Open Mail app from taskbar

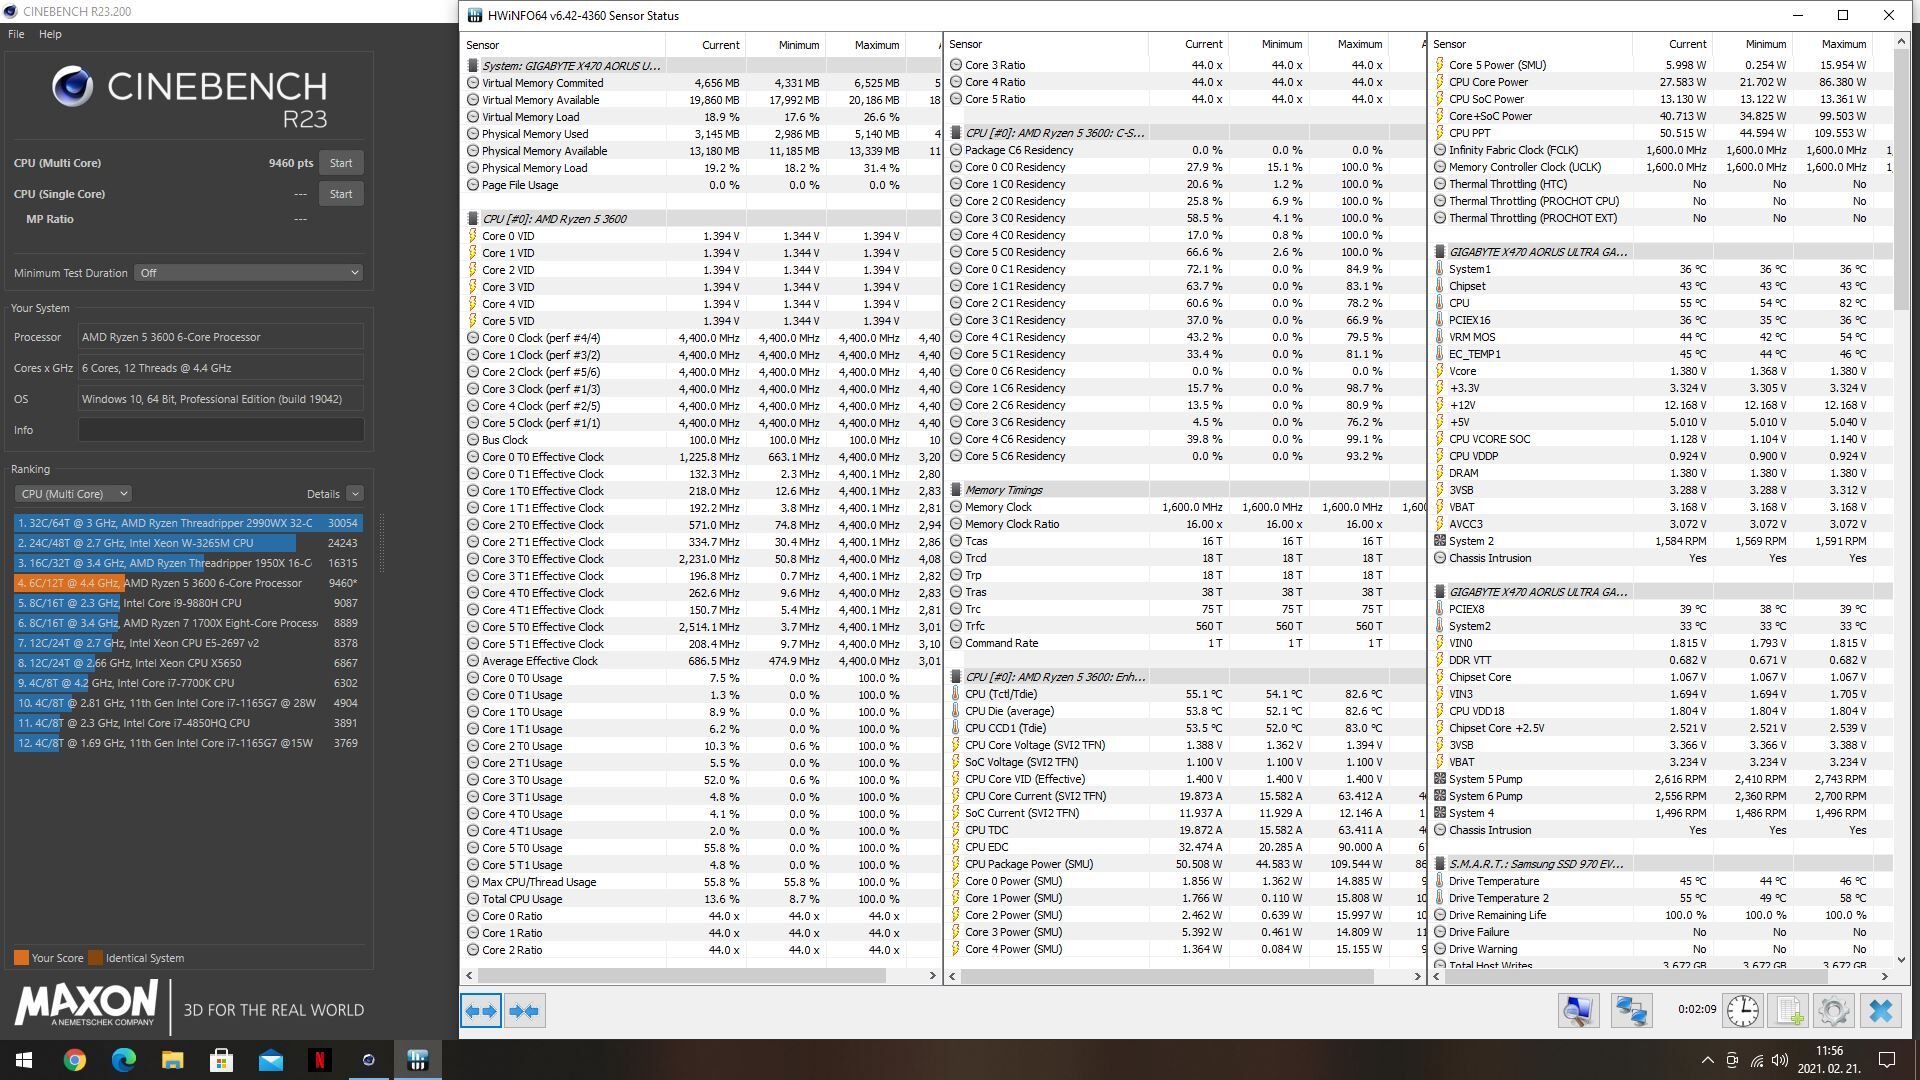pyautogui.click(x=270, y=1060)
